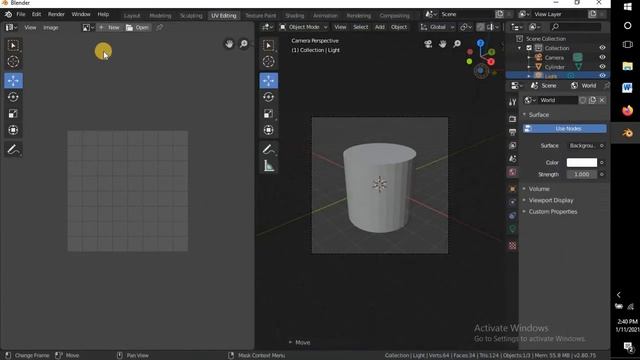Select the Measure tool in 3D viewport
This screenshot has height=360, width=640.
[x=269, y=166]
